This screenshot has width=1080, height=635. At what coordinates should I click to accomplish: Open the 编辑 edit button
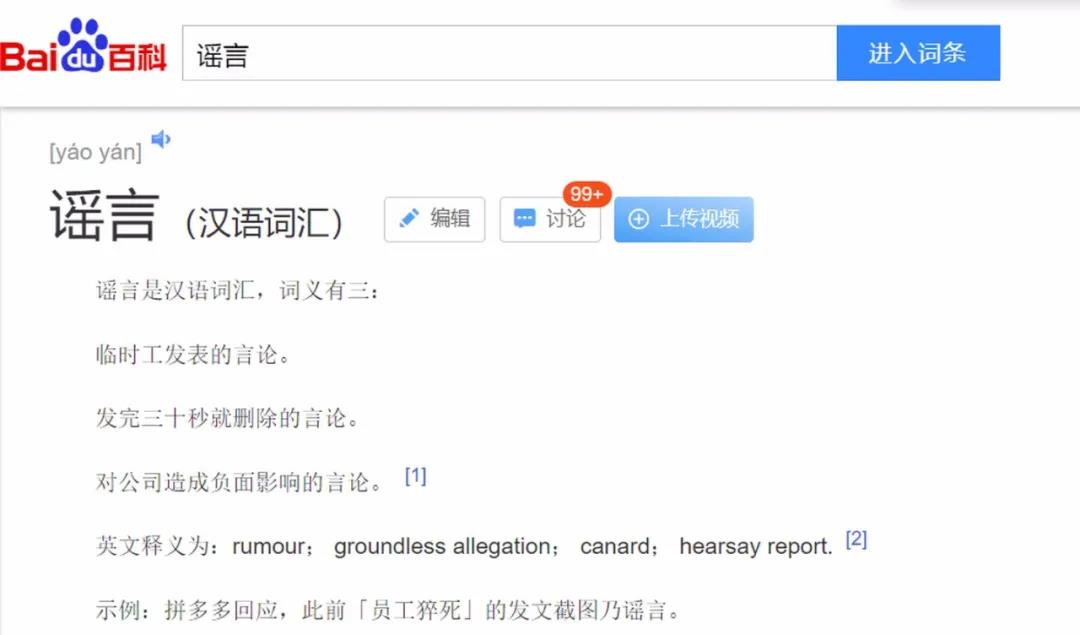(x=435, y=219)
